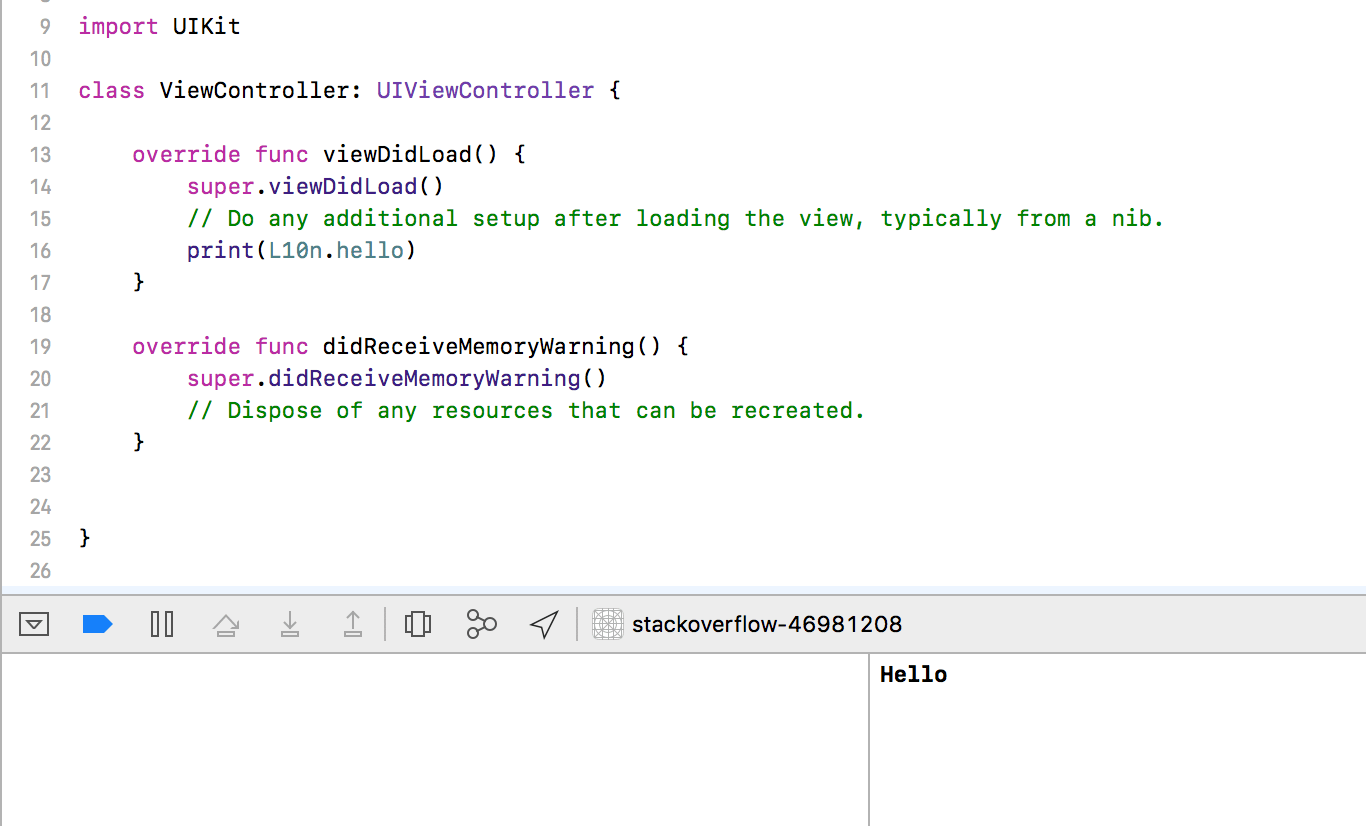Set a breakpoint at viewDidLoad on line 13
The width and height of the screenshot is (1366, 826).
click(40, 154)
